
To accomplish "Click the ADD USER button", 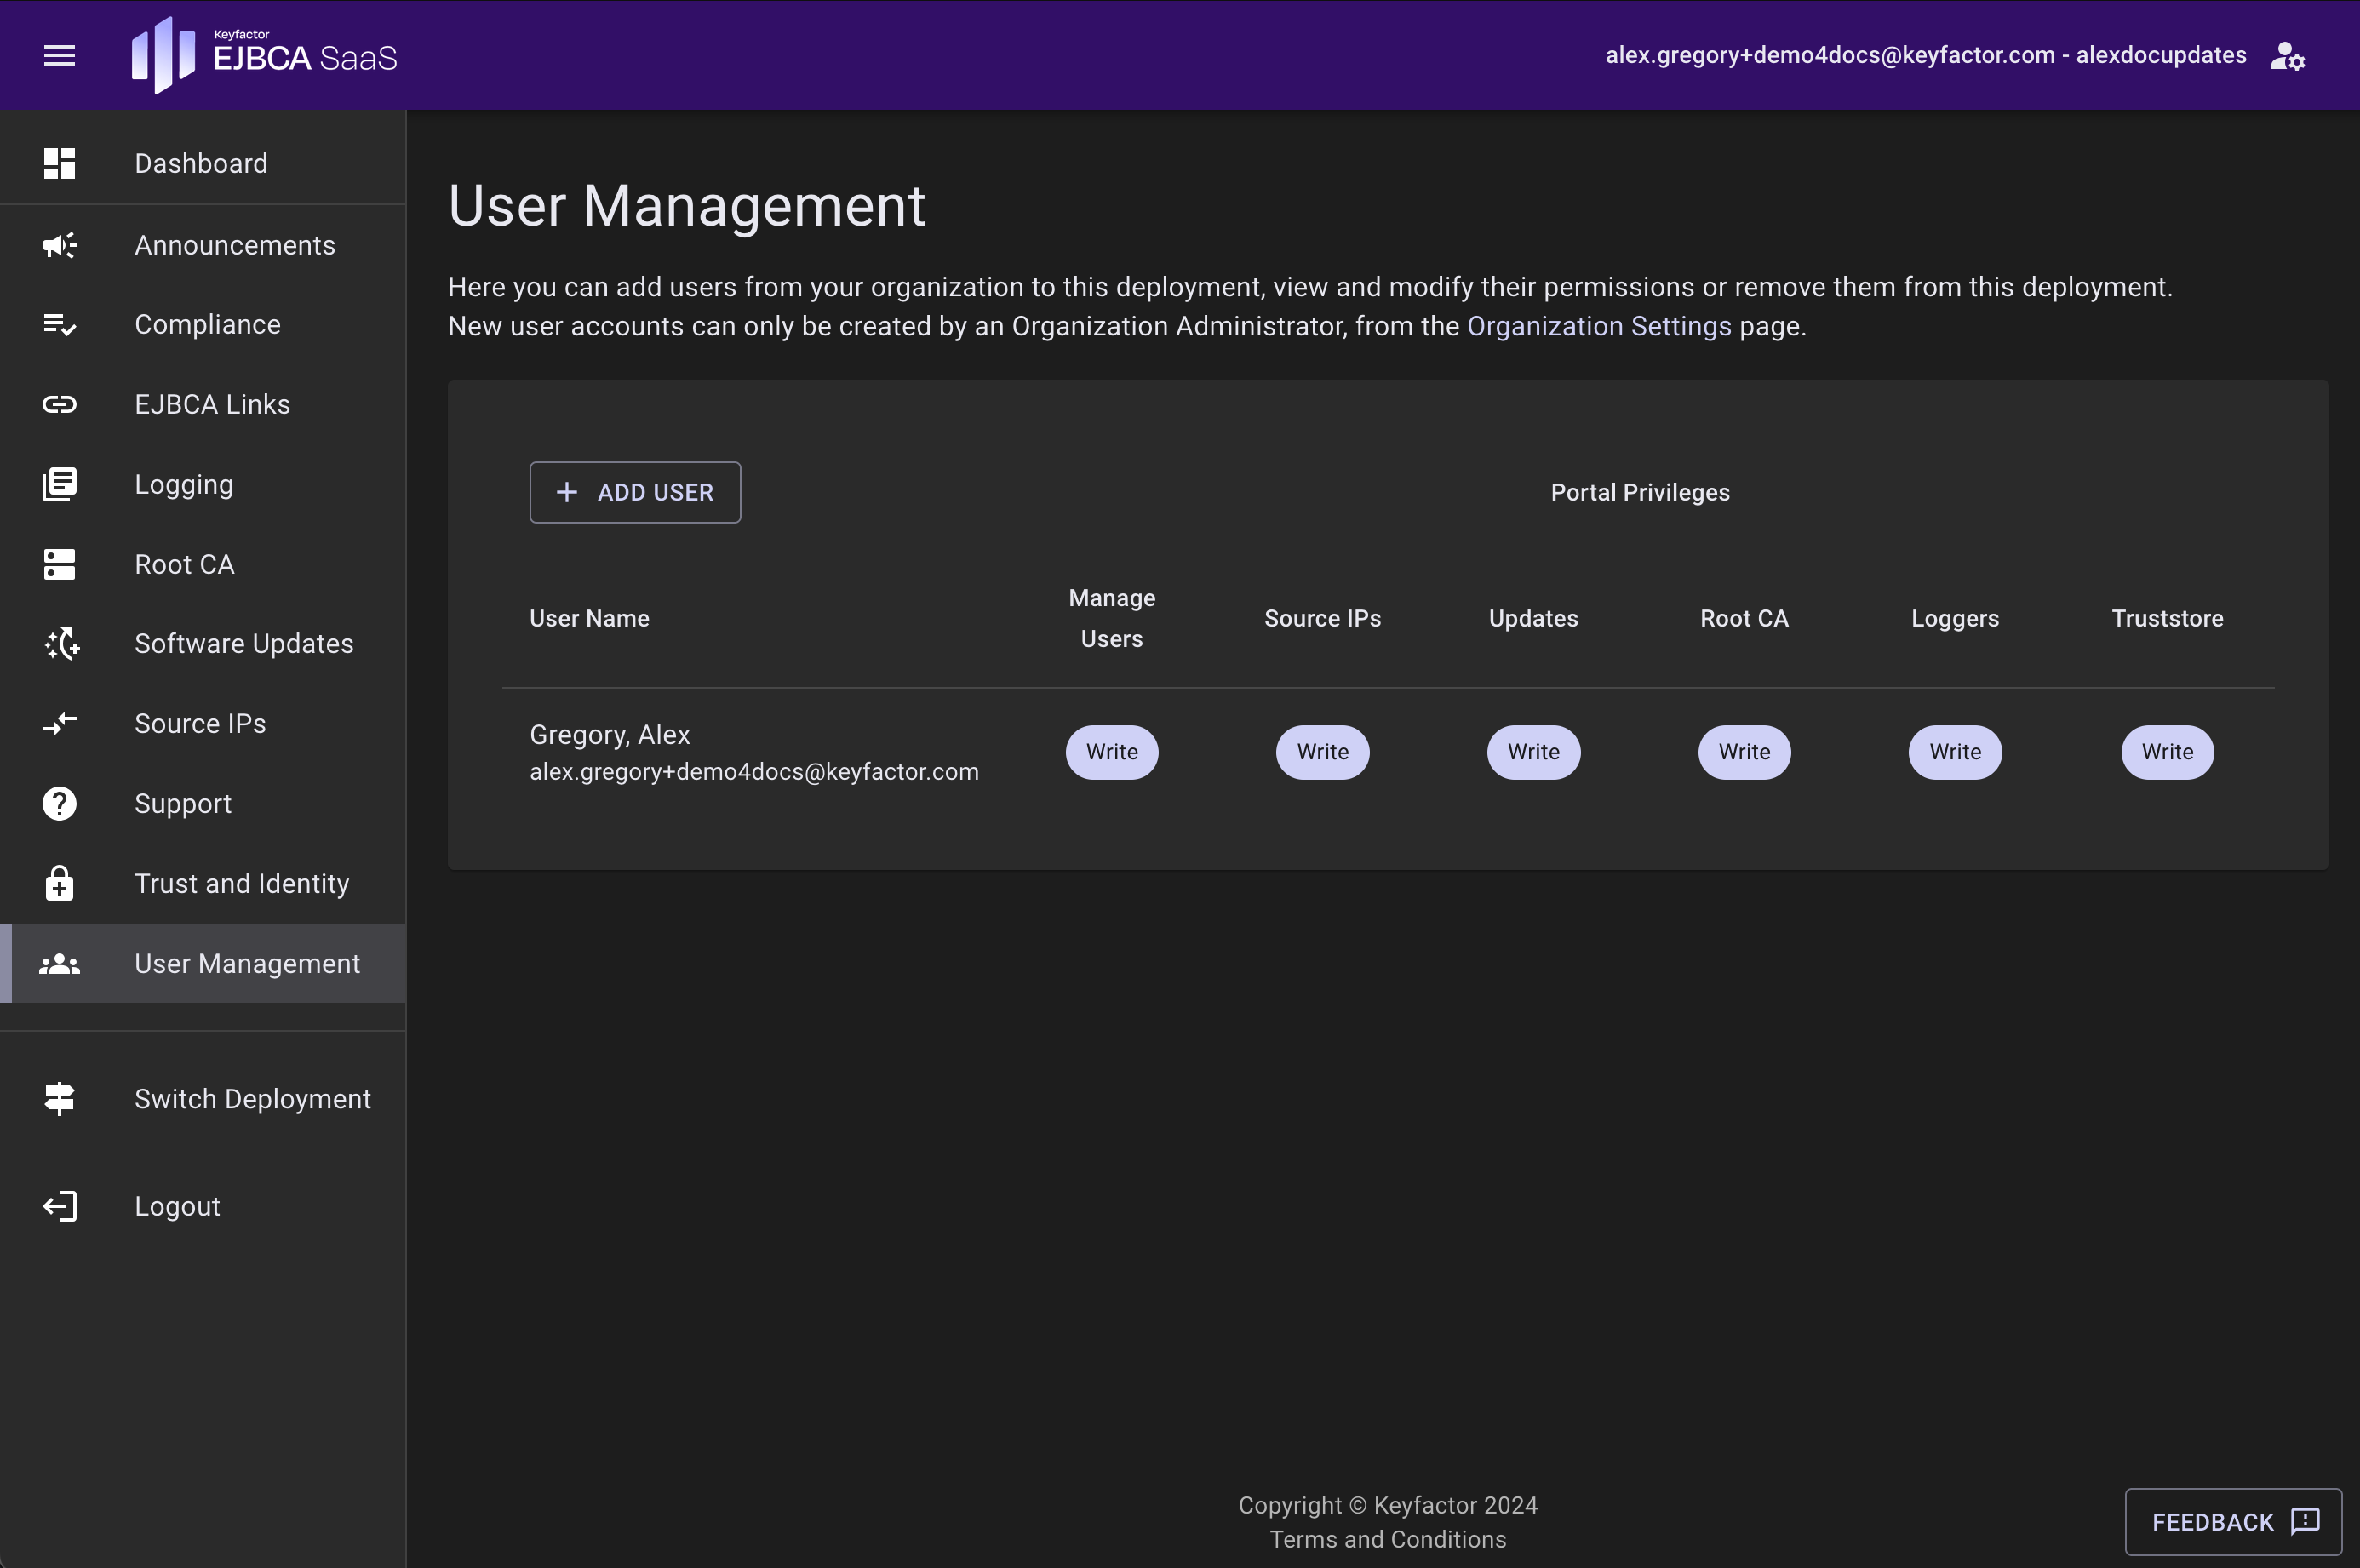I will [634, 492].
